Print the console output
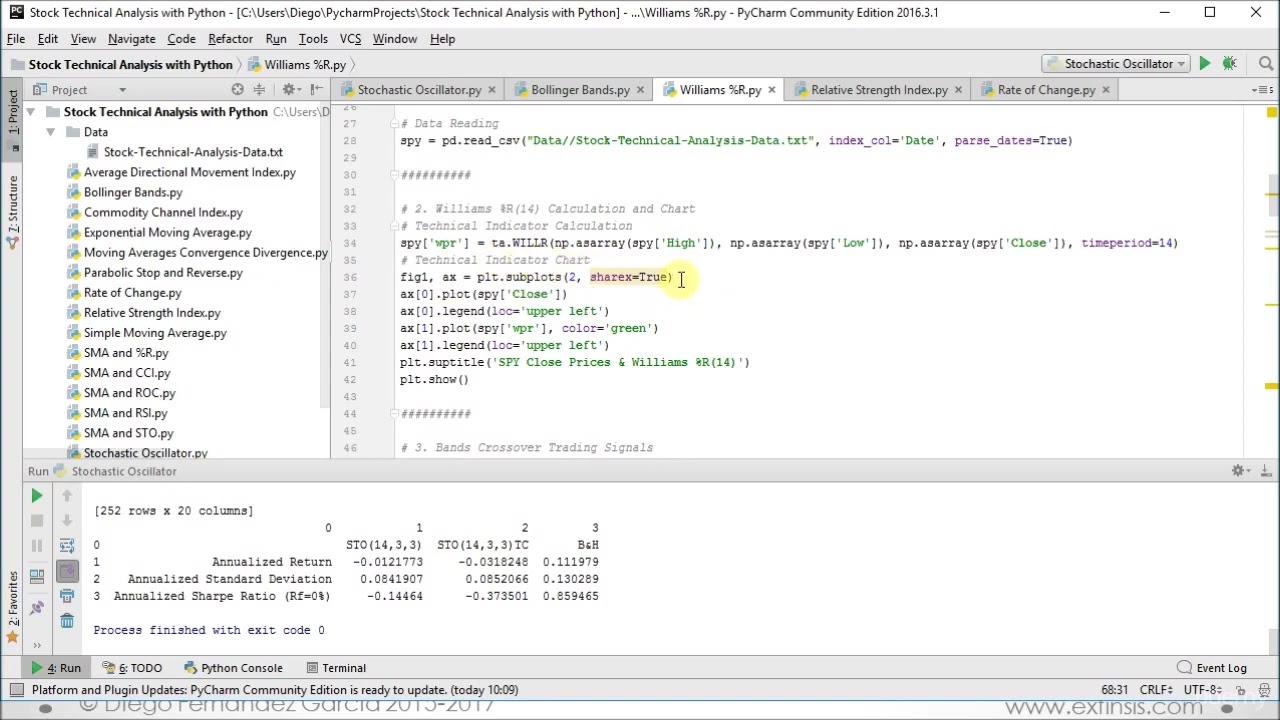The width and height of the screenshot is (1280, 720). click(67, 596)
